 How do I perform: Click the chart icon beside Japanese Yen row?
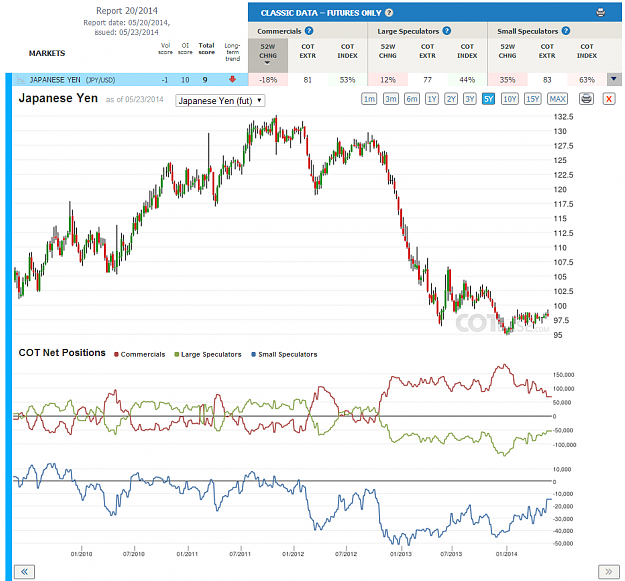point(21,80)
